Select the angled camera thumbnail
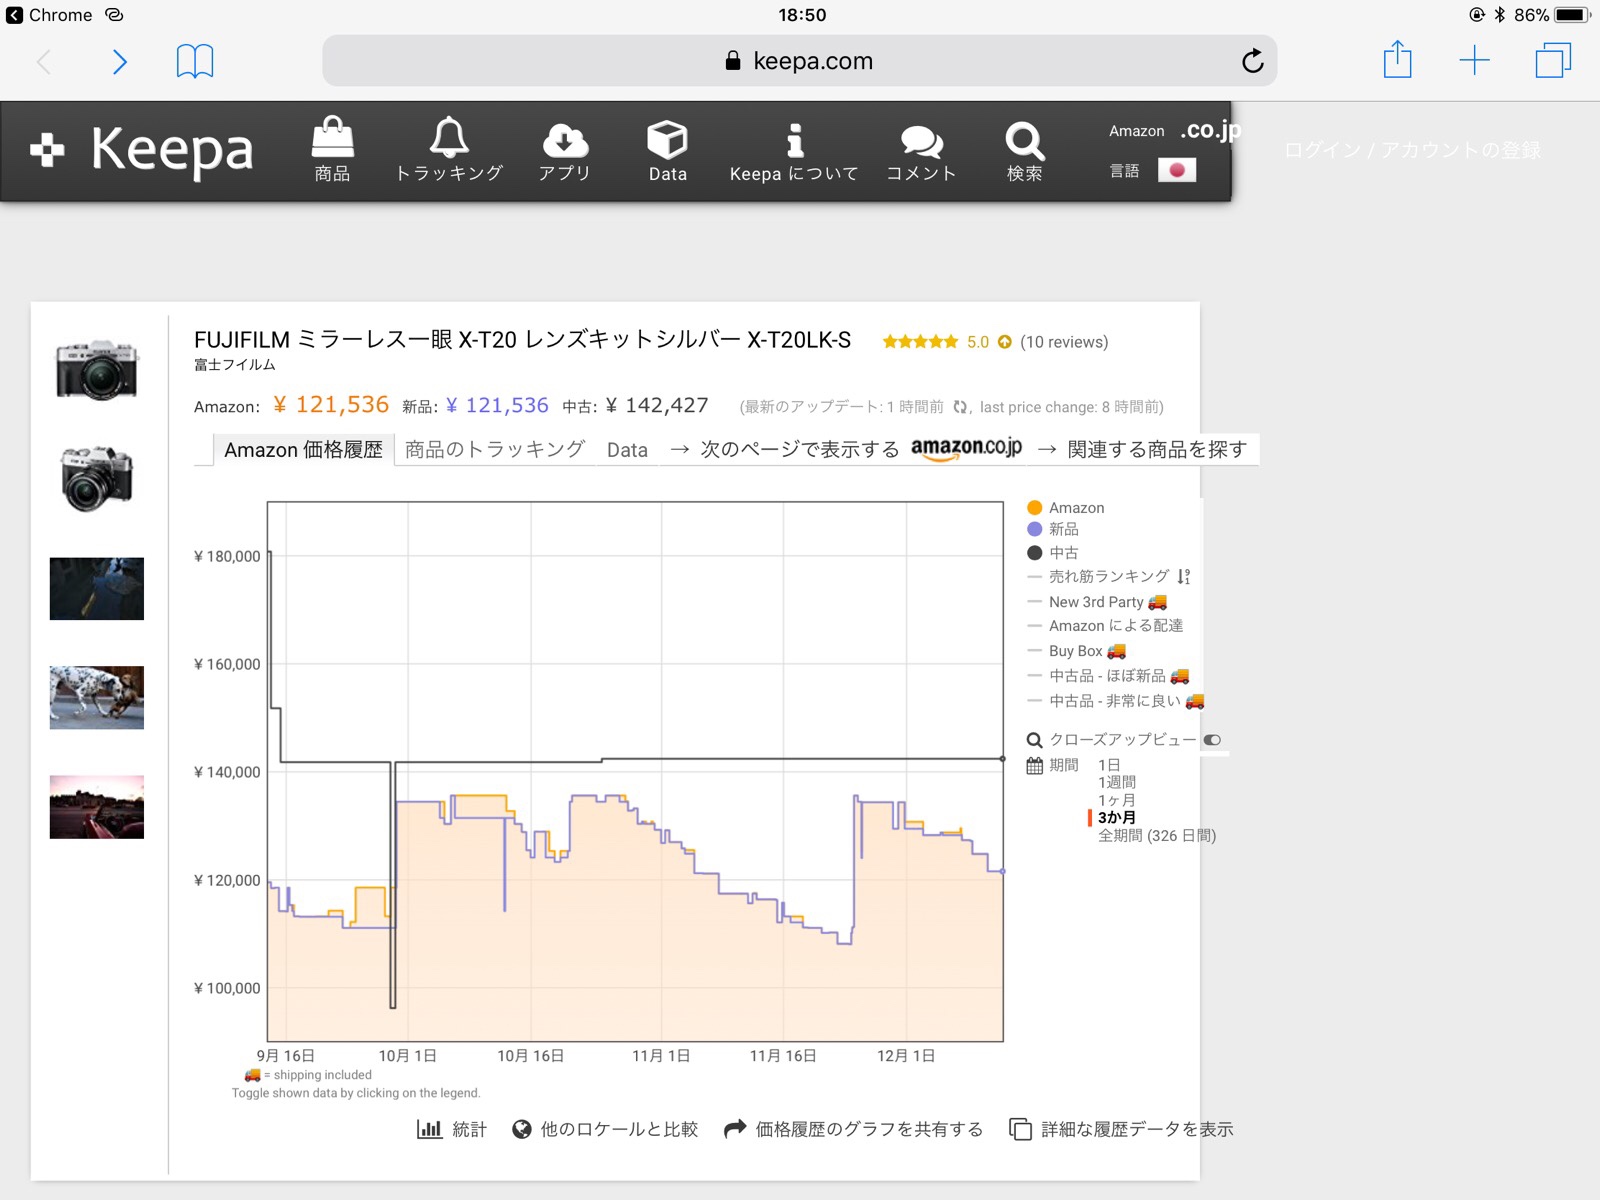 point(97,479)
